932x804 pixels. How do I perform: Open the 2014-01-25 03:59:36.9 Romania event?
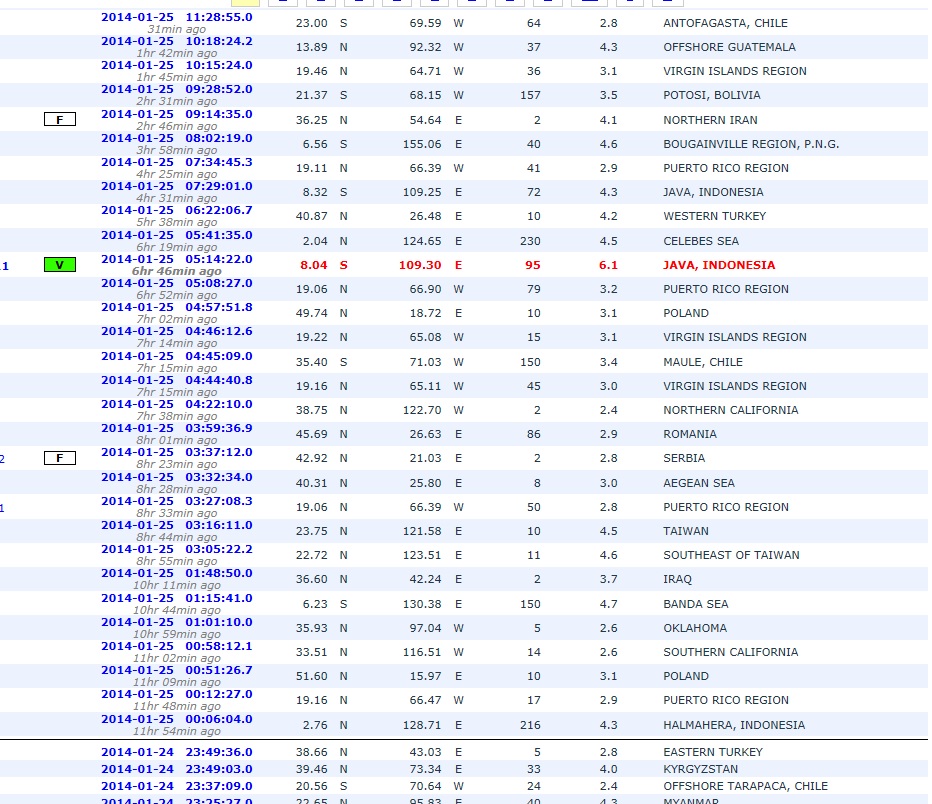point(176,428)
